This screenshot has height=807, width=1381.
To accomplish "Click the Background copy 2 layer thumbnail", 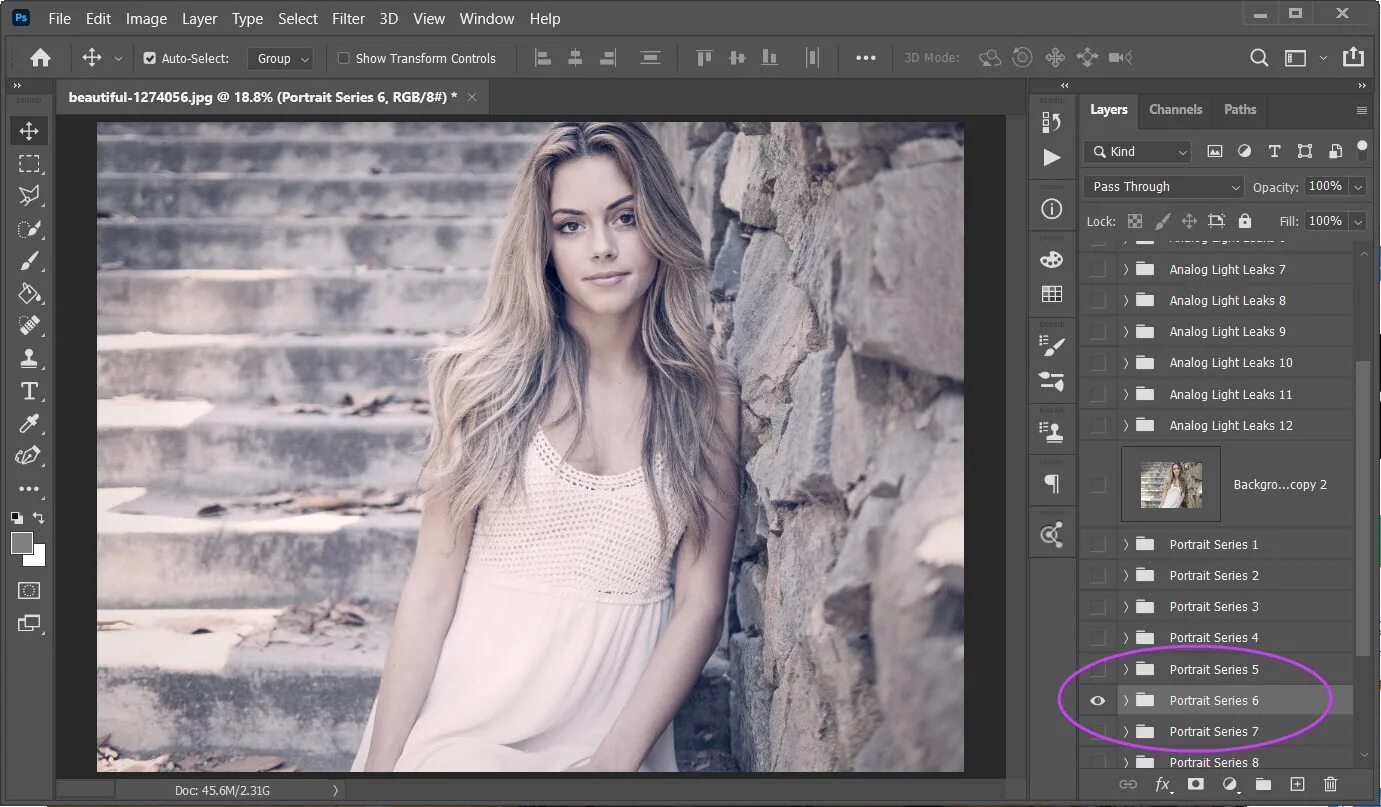I will coord(1171,485).
